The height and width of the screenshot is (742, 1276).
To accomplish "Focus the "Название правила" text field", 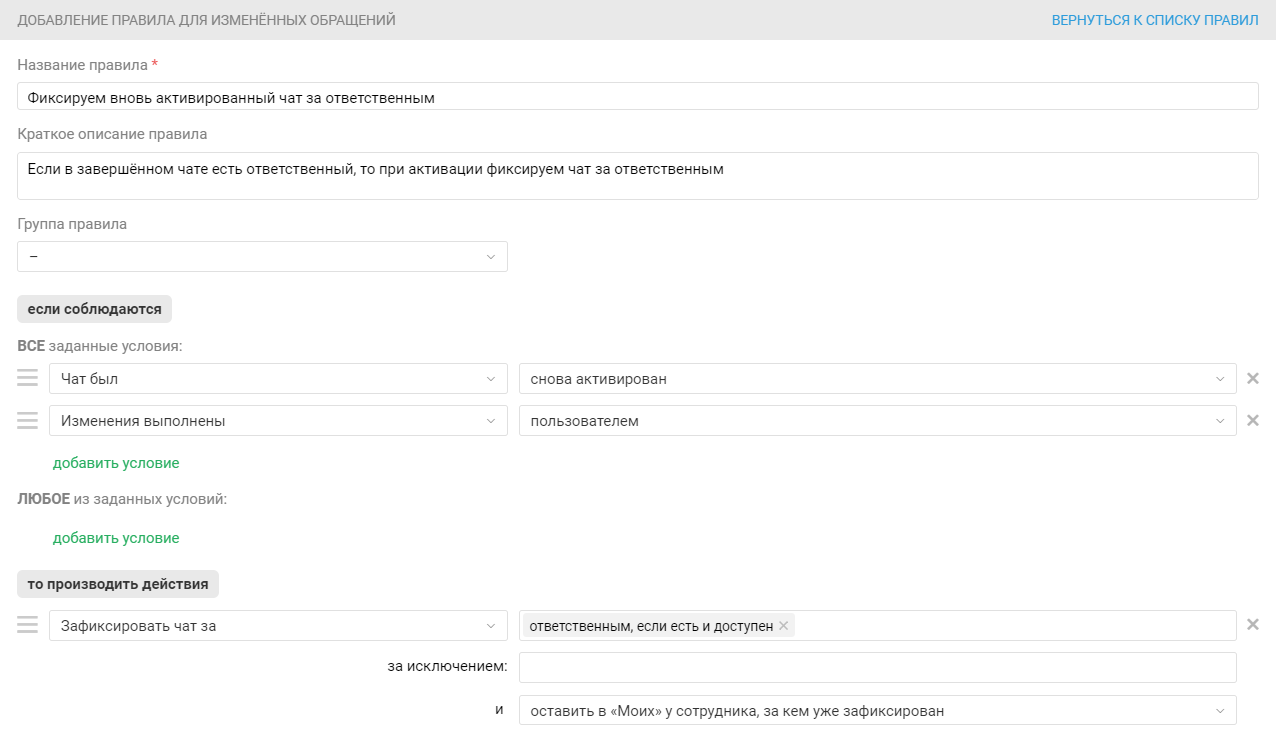I will pyautogui.click(x=637, y=97).
